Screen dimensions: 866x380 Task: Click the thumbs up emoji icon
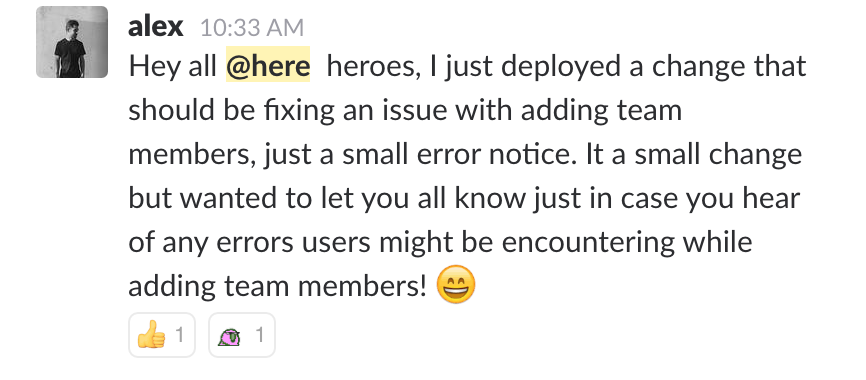click(x=151, y=335)
